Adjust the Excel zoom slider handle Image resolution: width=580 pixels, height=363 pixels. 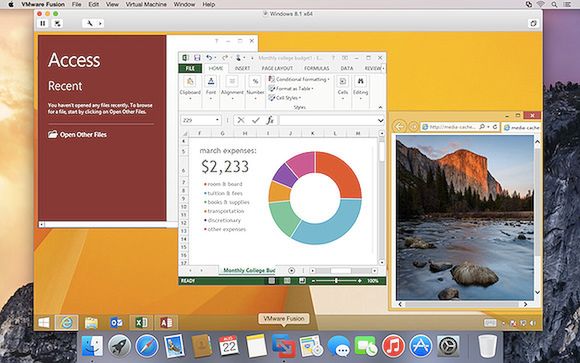[x=336, y=281]
